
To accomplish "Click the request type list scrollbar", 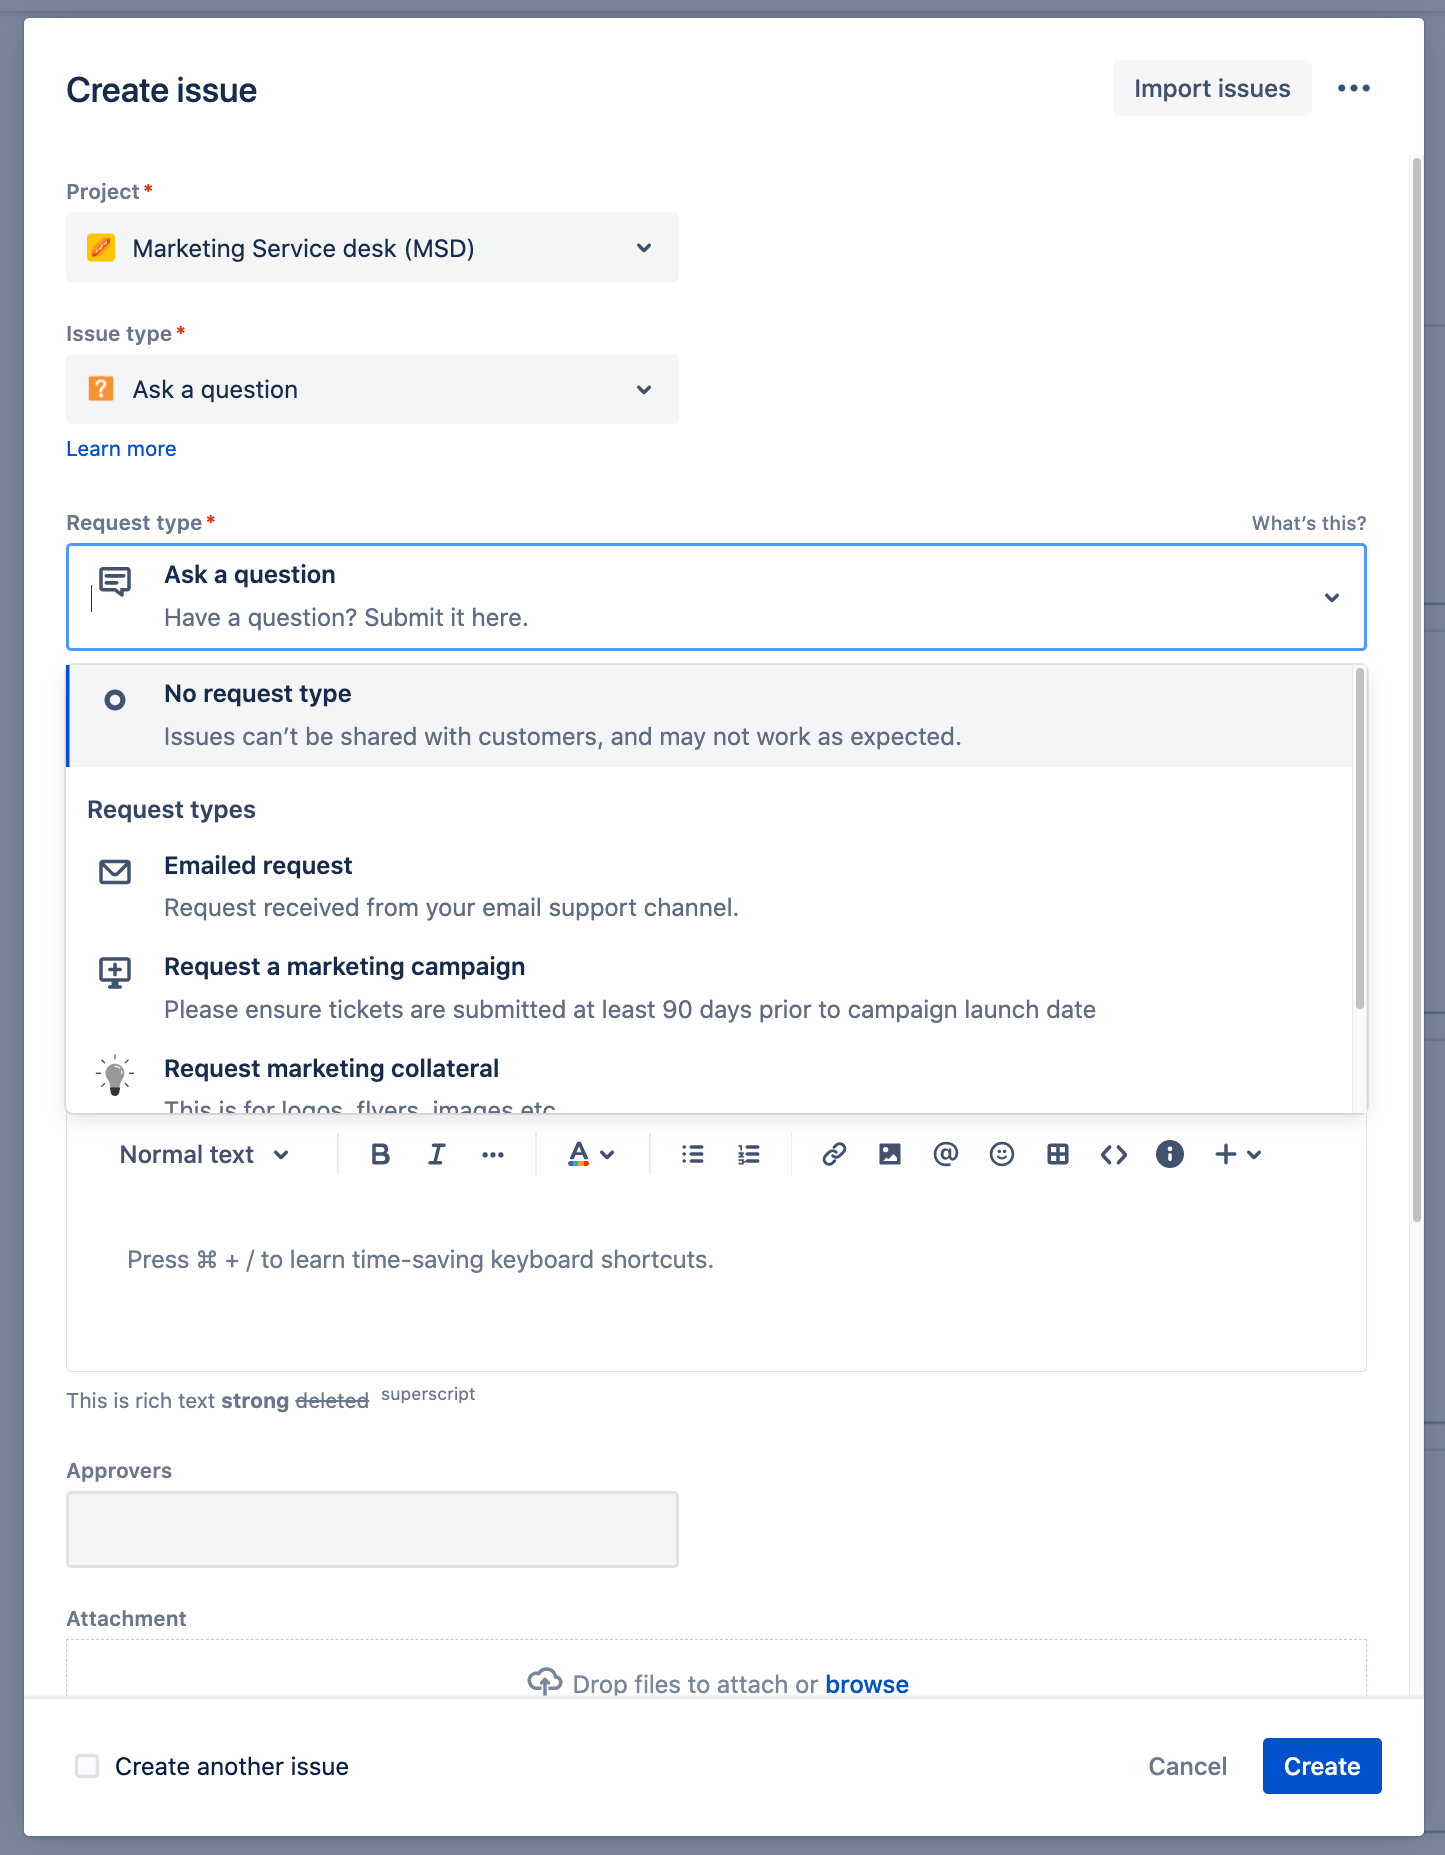I will [1360, 840].
